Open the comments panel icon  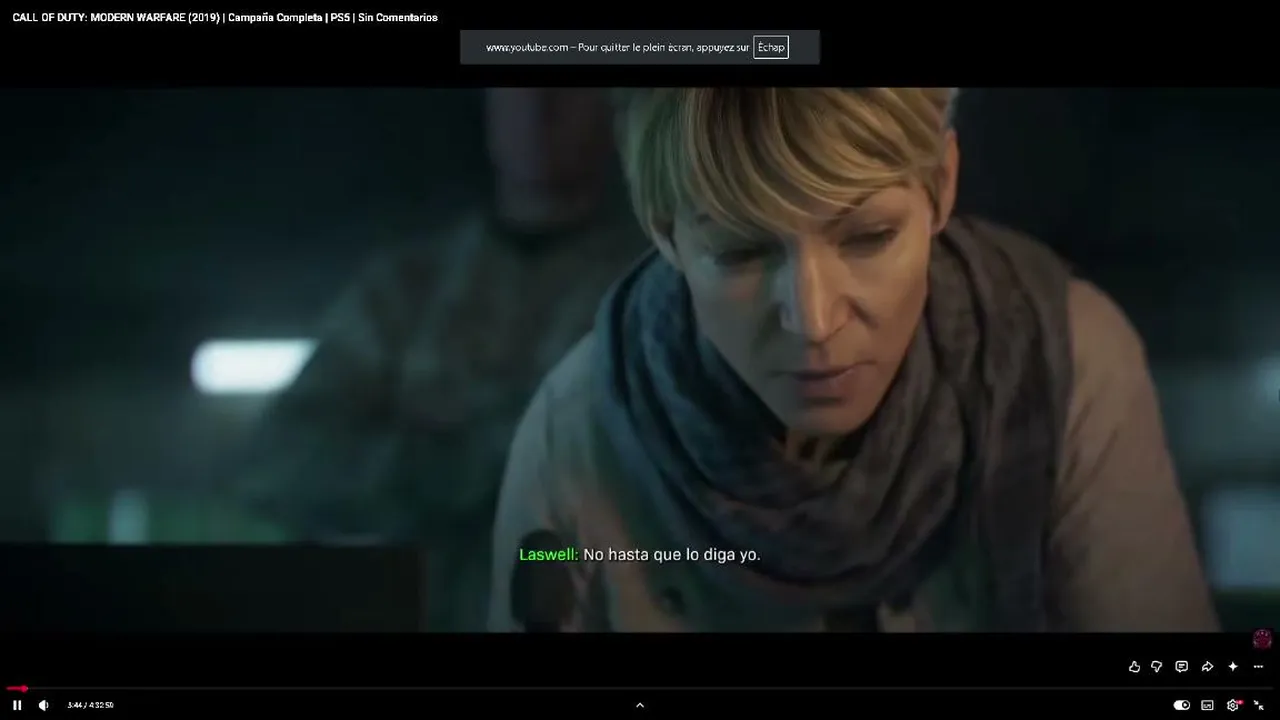pyautogui.click(x=1182, y=667)
